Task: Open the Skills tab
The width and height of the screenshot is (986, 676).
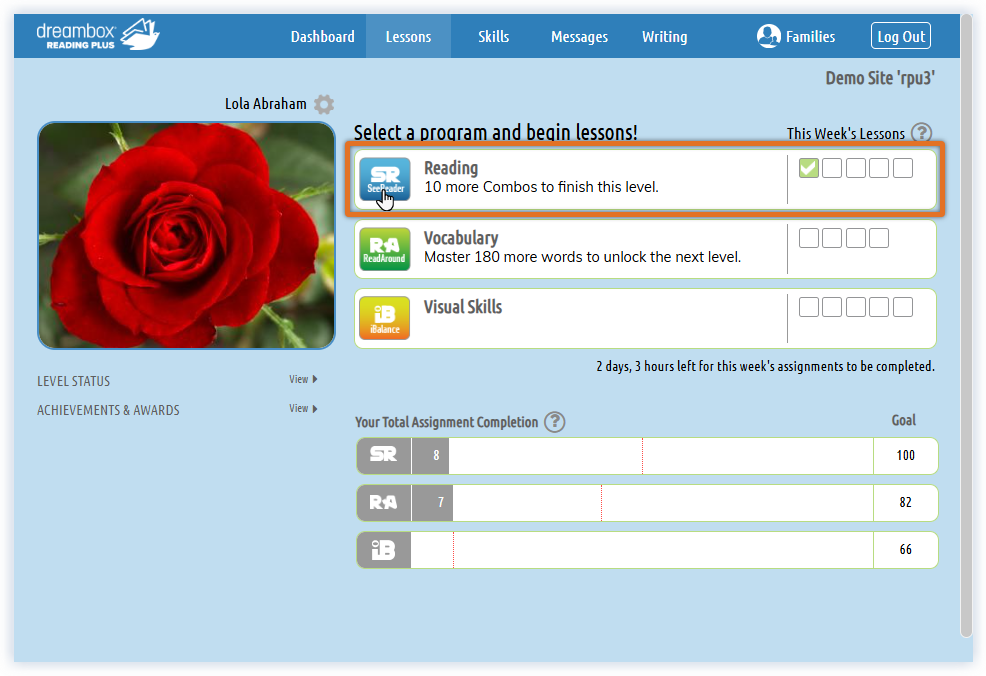Action: pos(494,36)
